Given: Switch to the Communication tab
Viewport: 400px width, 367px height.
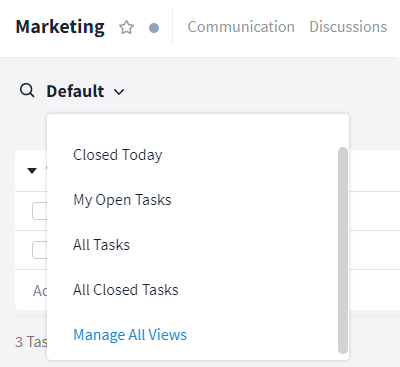Looking at the screenshot, I should click(241, 27).
